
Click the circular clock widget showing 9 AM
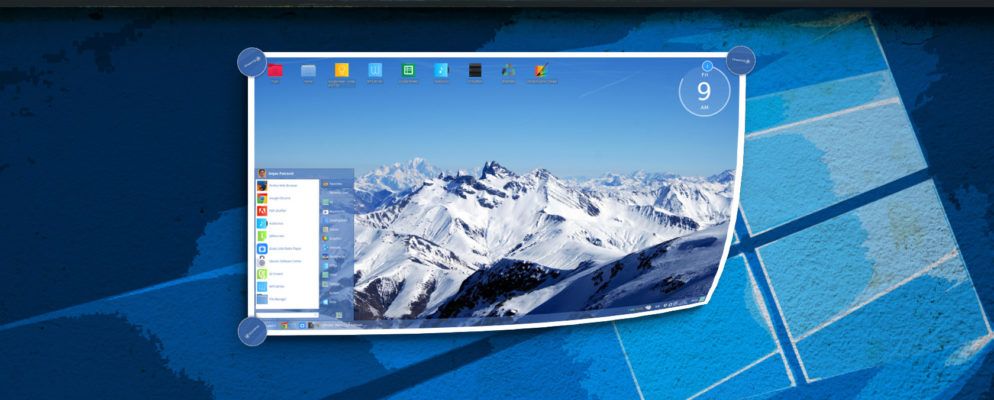(704, 91)
